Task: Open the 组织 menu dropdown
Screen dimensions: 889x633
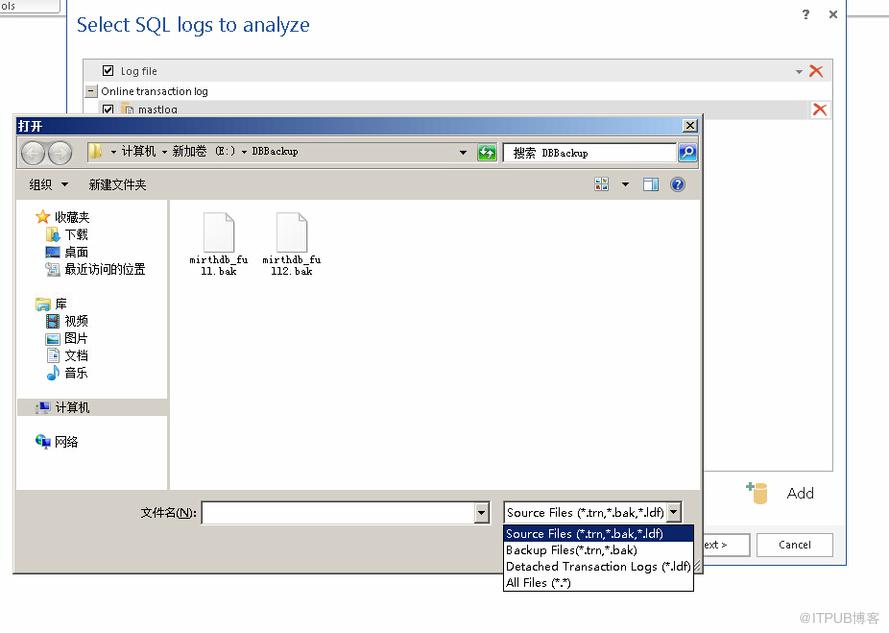Action: tap(48, 184)
